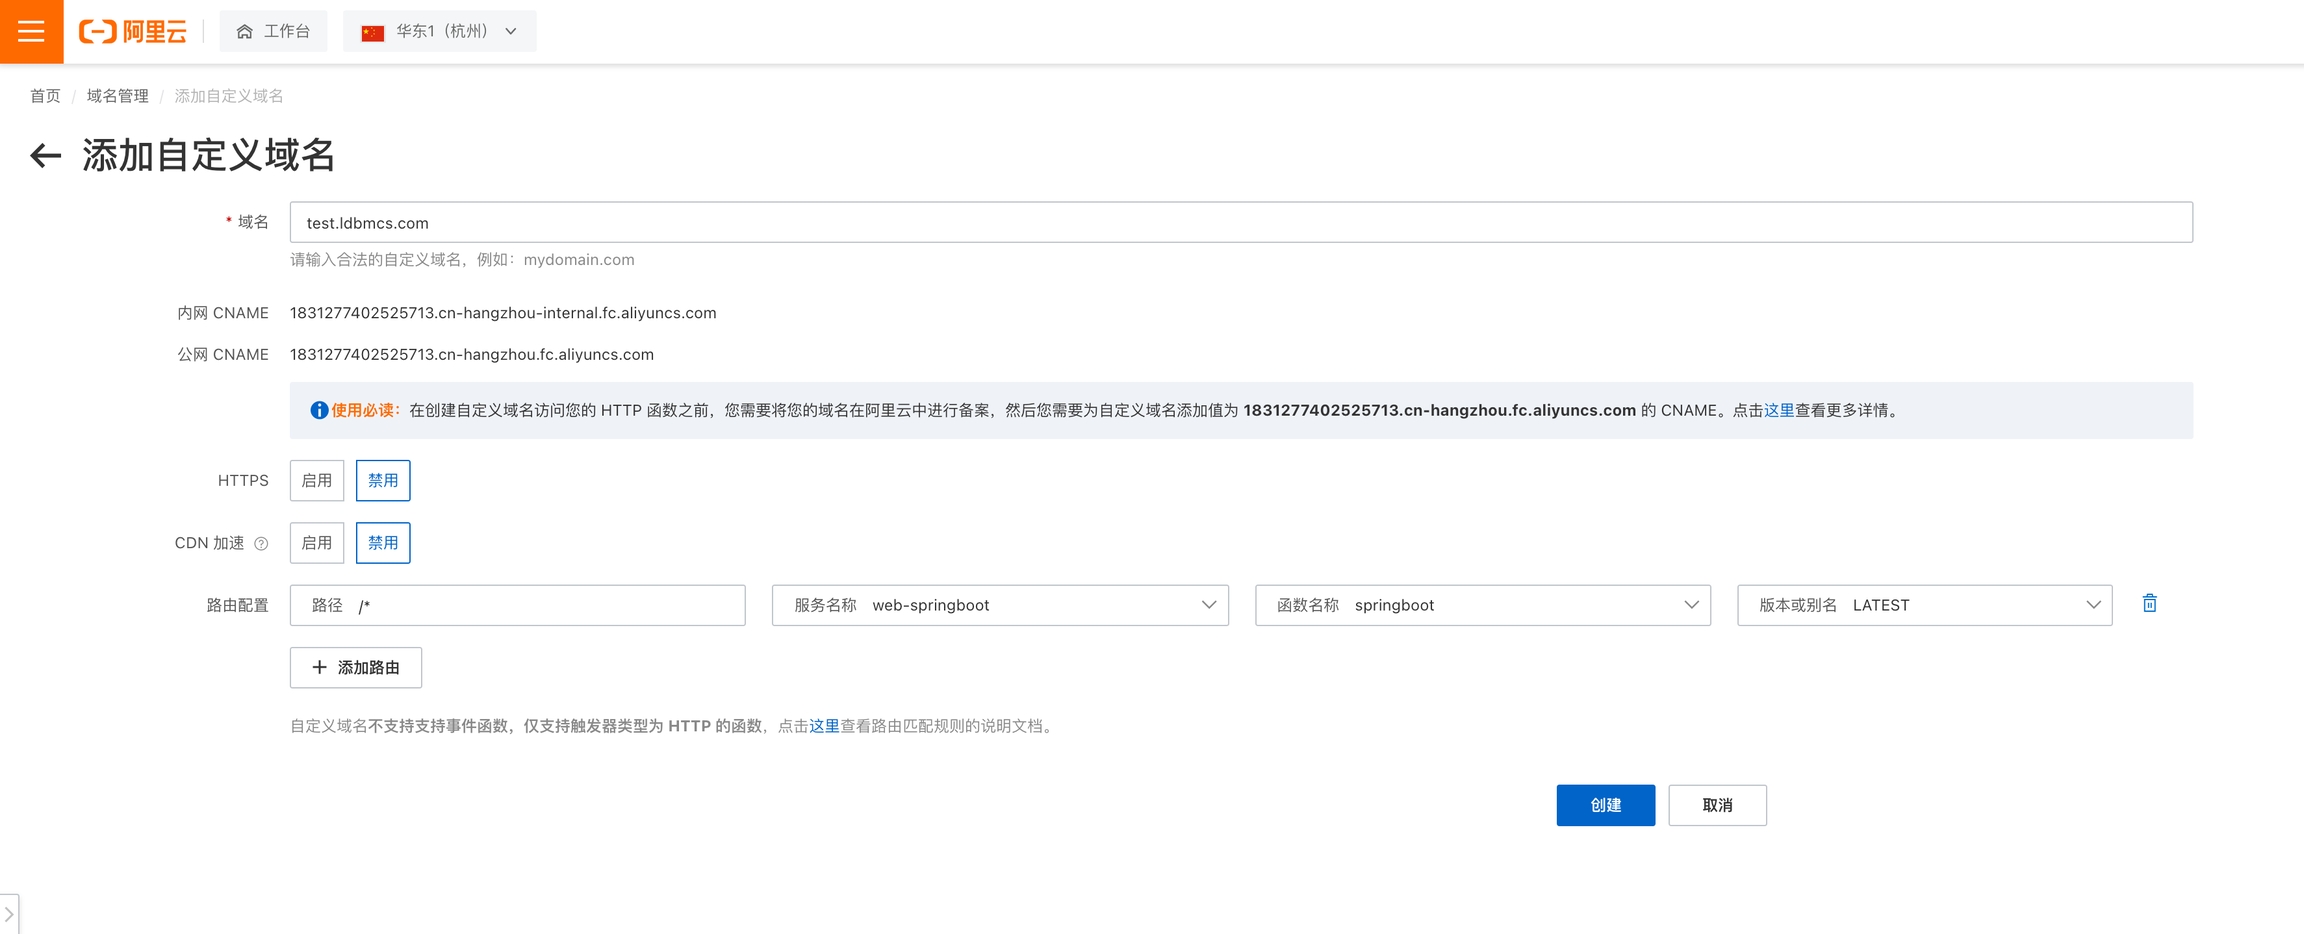Delete the route with trash icon
The height and width of the screenshot is (934, 2304).
click(x=2149, y=603)
